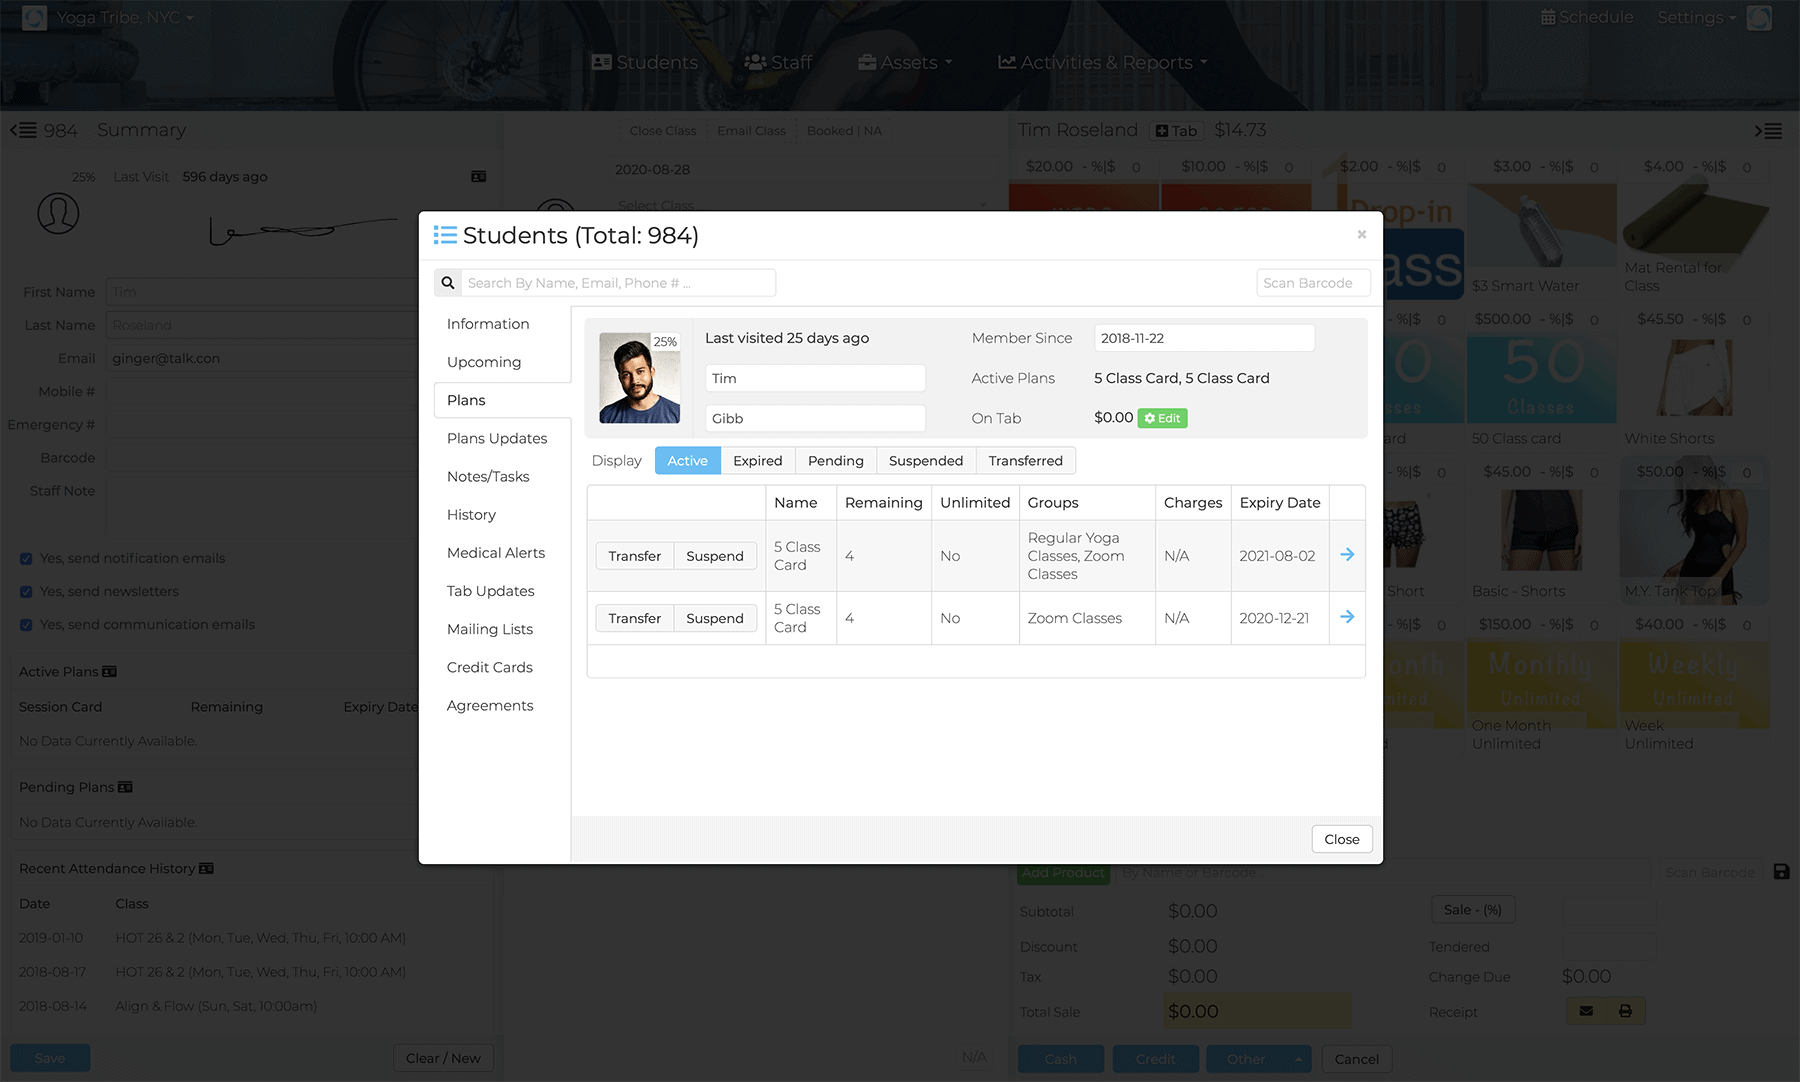Transfer the Regular Yoga 5 Class Card

(x=635, y=556)
